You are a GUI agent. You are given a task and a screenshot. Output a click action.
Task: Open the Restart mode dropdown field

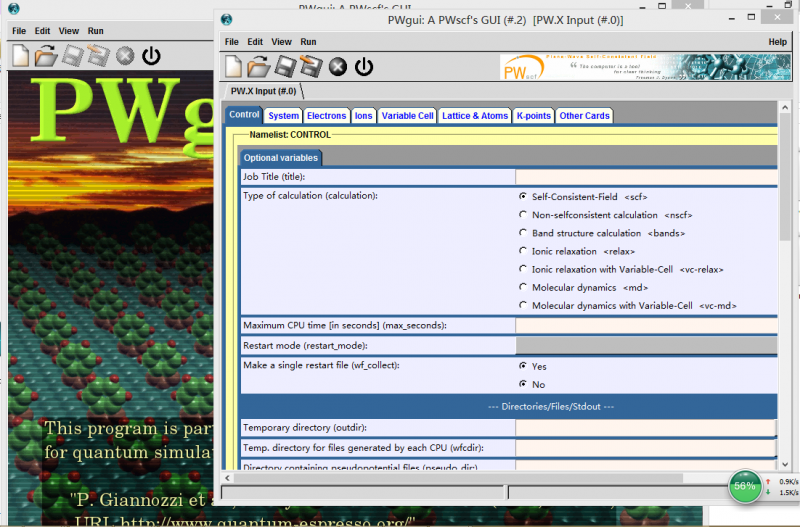(x=646, y=345)
